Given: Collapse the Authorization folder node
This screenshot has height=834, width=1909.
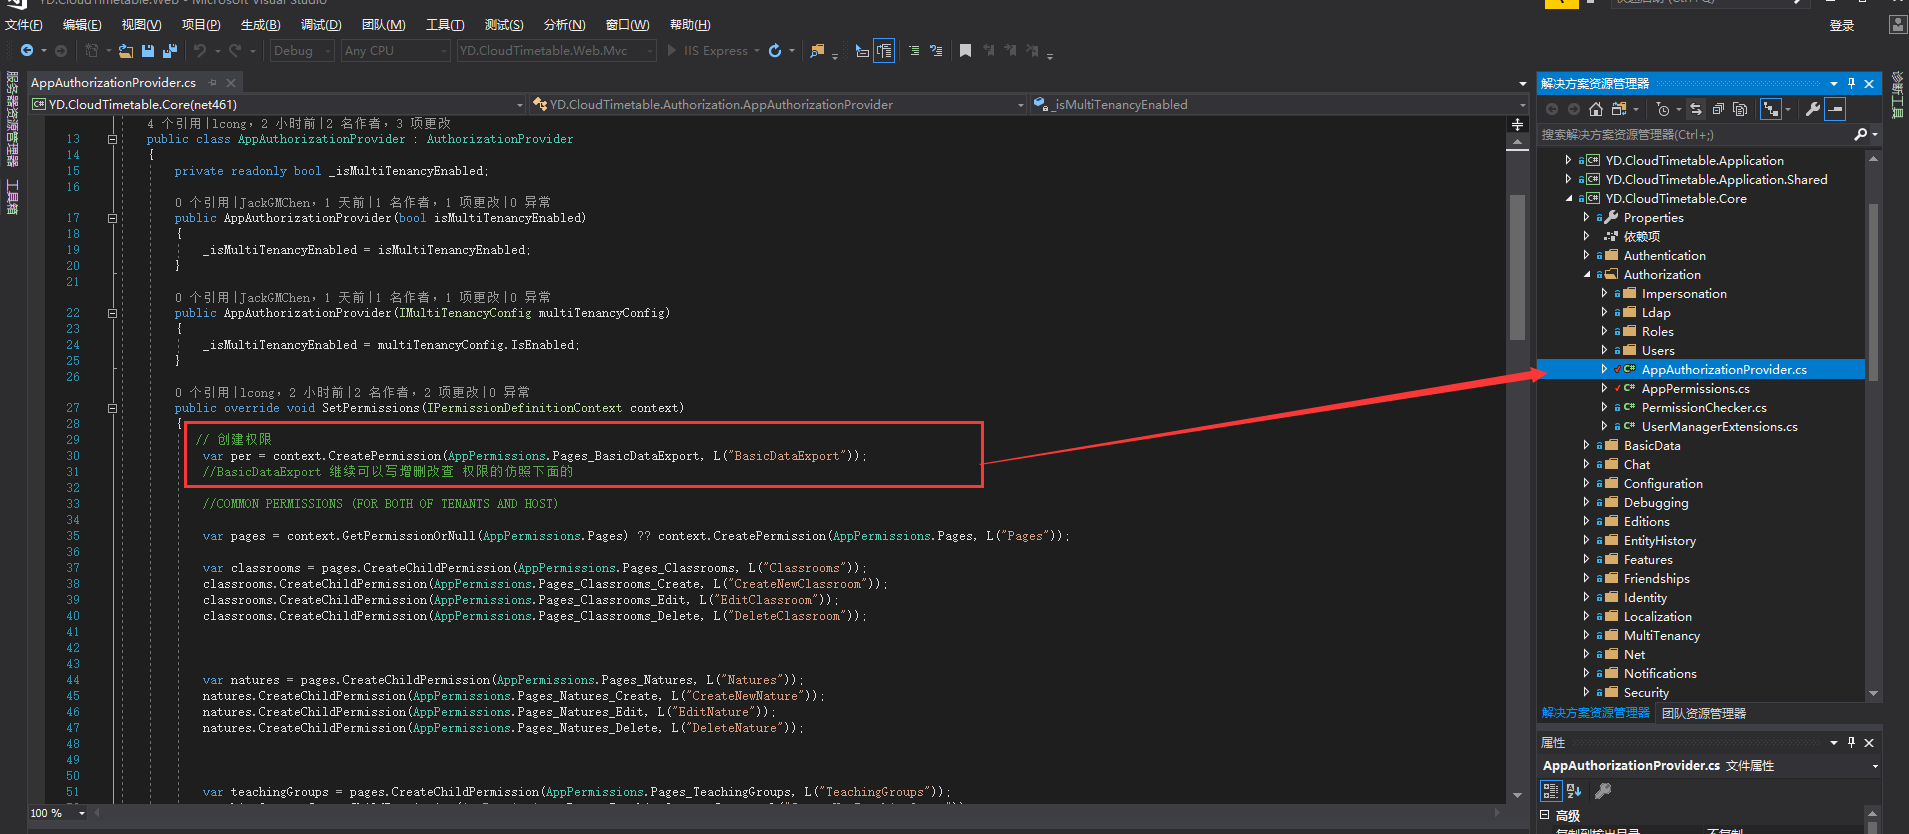Looking at the screenshot, I should 1586,274.
